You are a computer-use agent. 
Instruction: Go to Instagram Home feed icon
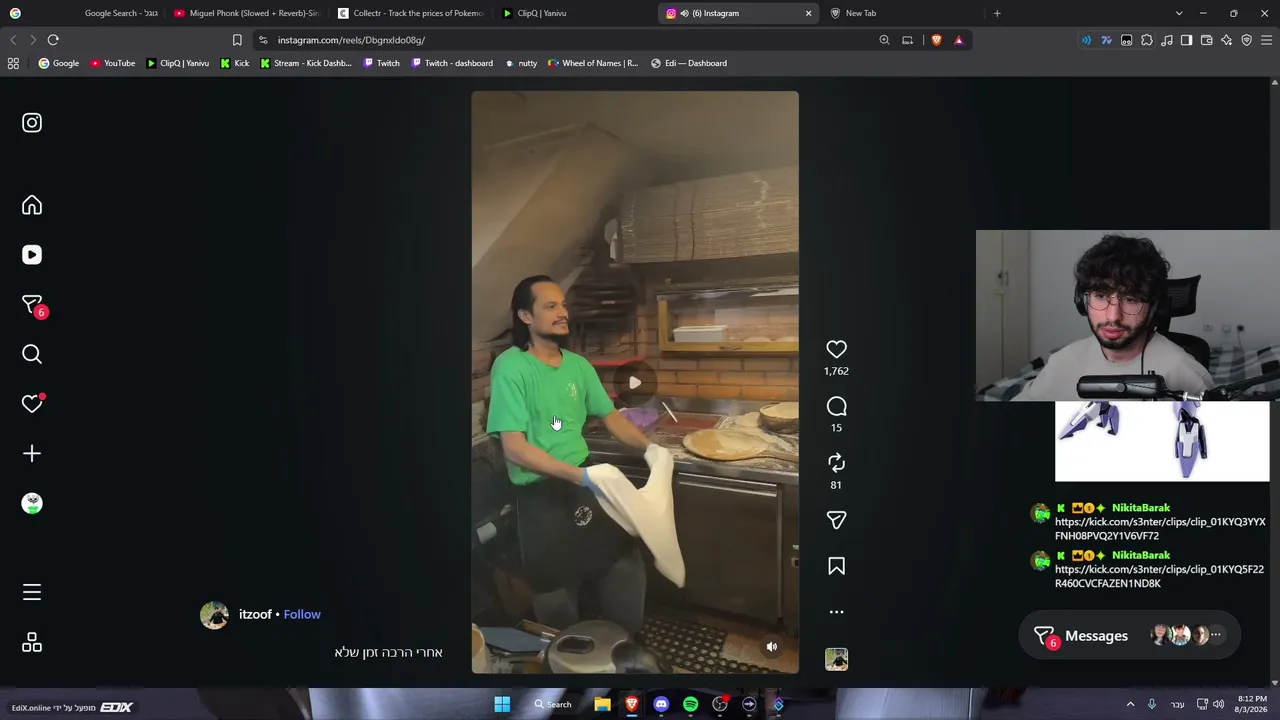click(x=32, y=205)
